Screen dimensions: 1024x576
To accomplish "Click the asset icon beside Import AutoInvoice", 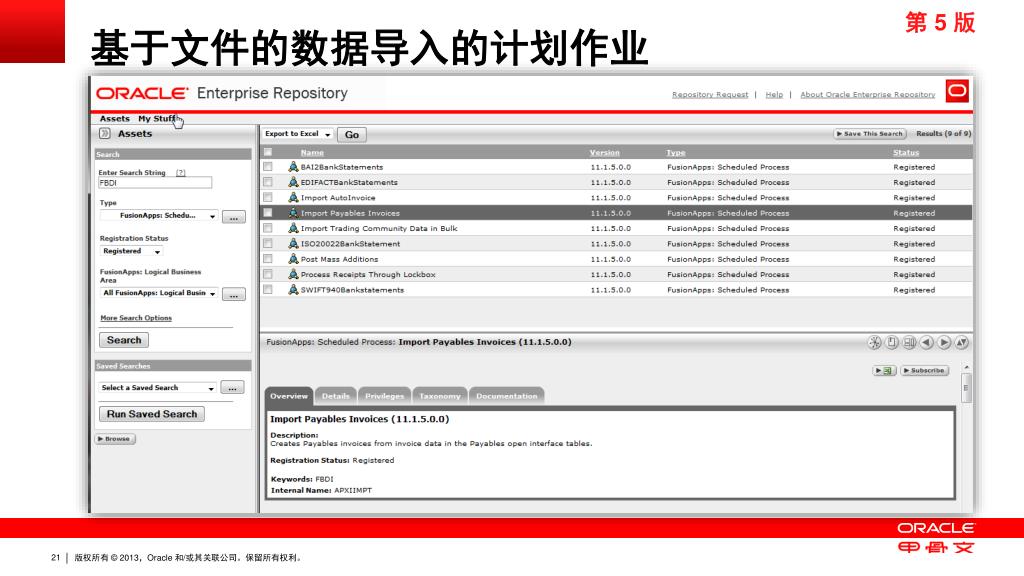I will (293, 197).
